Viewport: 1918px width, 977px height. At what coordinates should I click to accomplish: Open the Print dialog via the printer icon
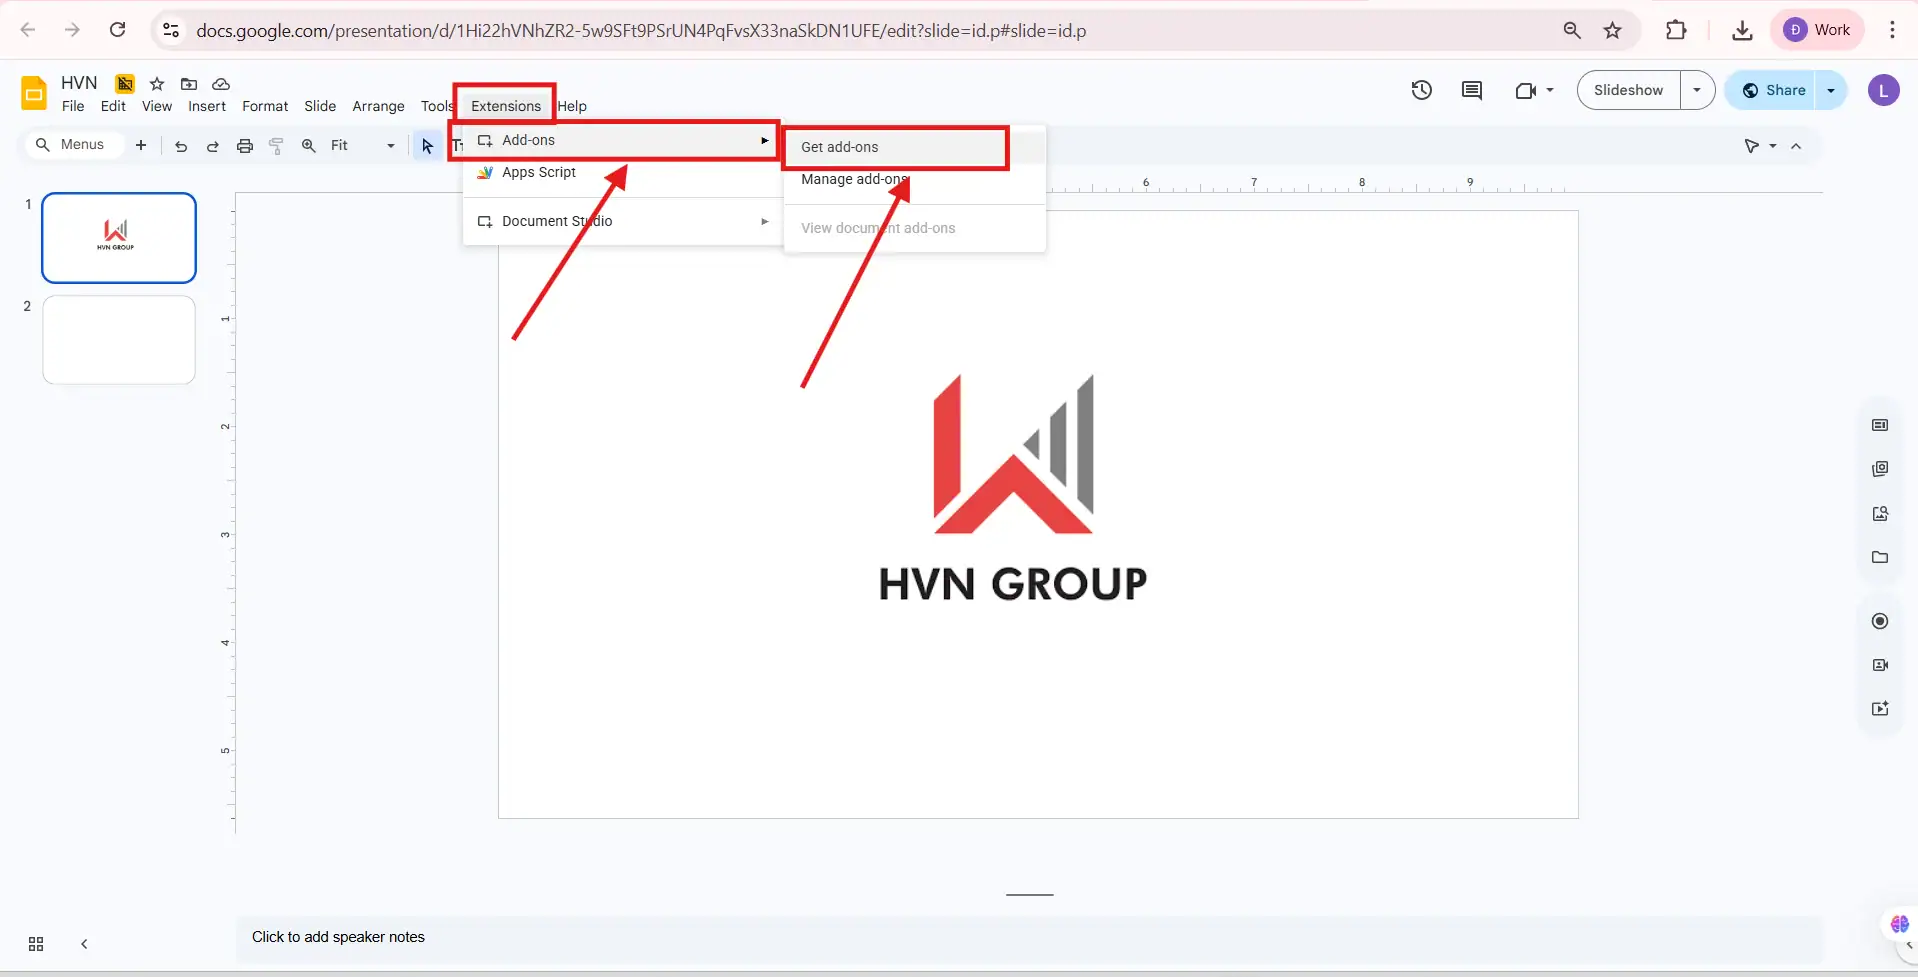[245, 145]
